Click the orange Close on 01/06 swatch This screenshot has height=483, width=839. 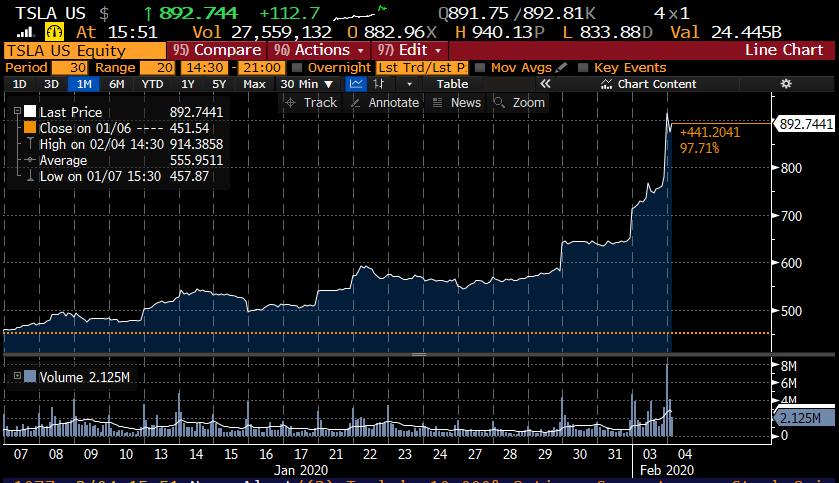30,127
